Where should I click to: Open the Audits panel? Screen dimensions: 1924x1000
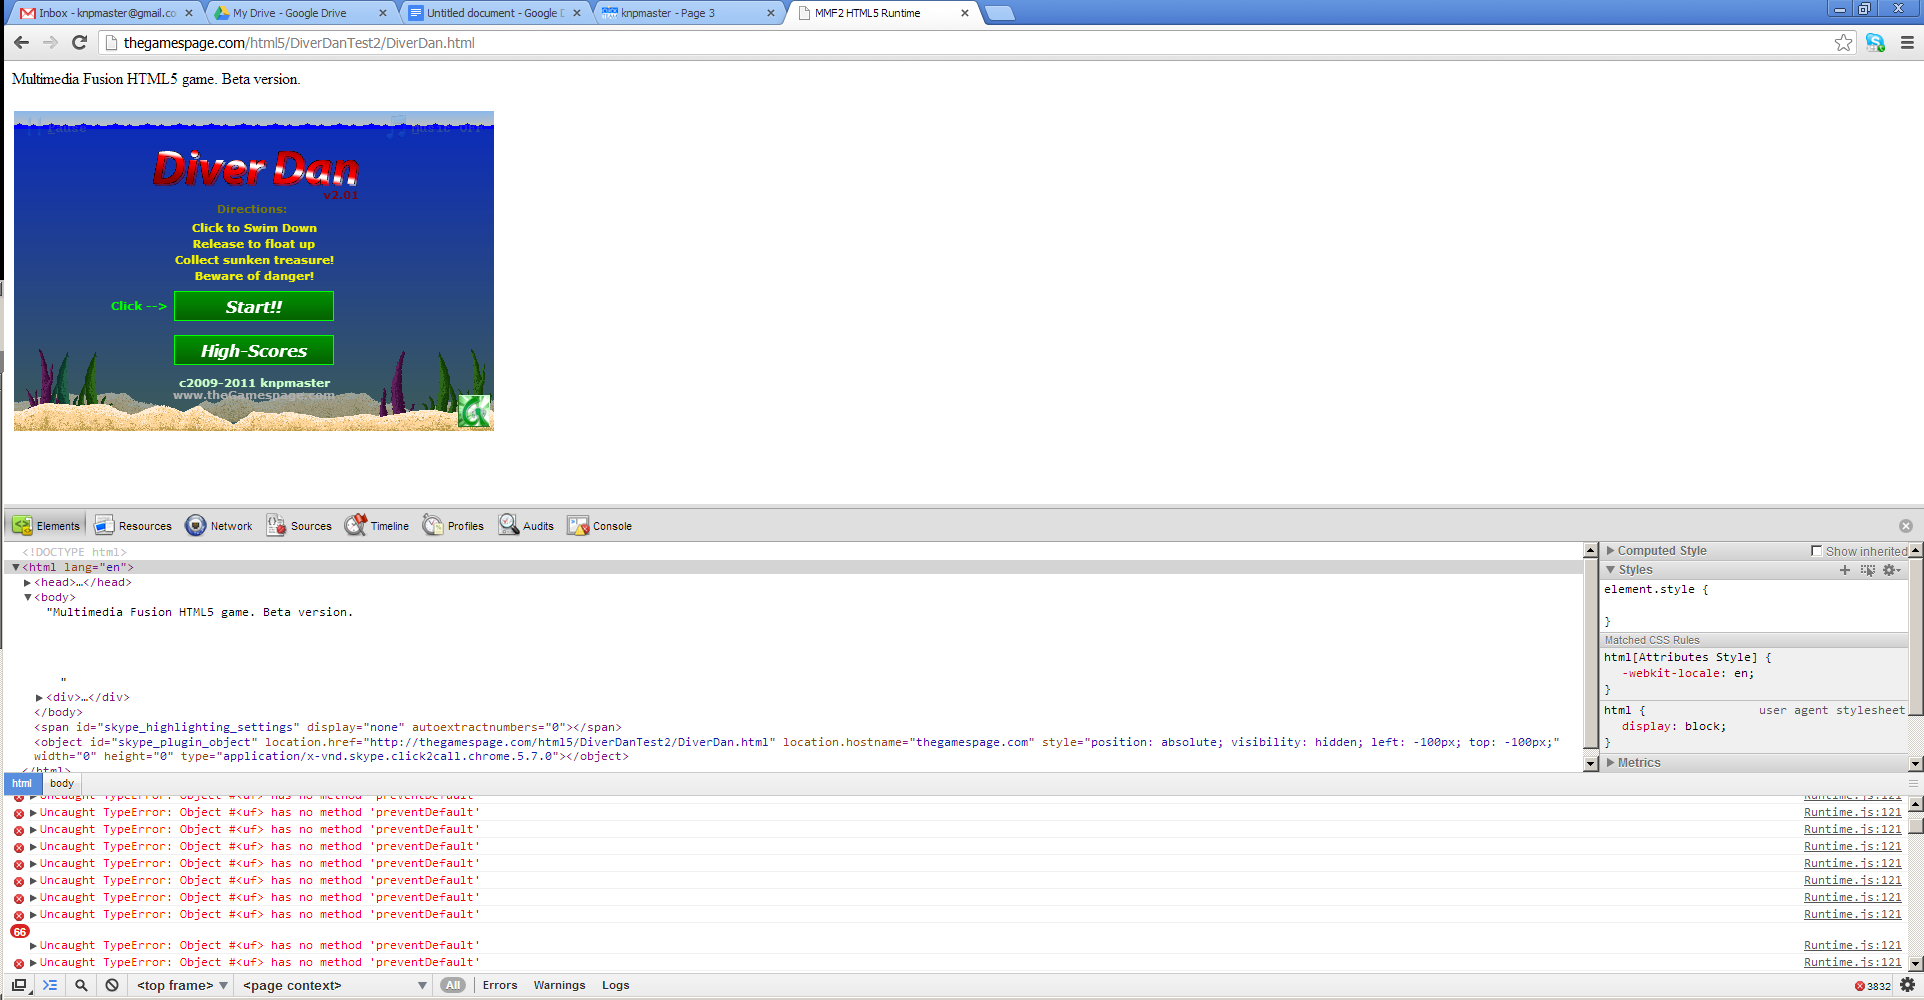click(526, 526)
